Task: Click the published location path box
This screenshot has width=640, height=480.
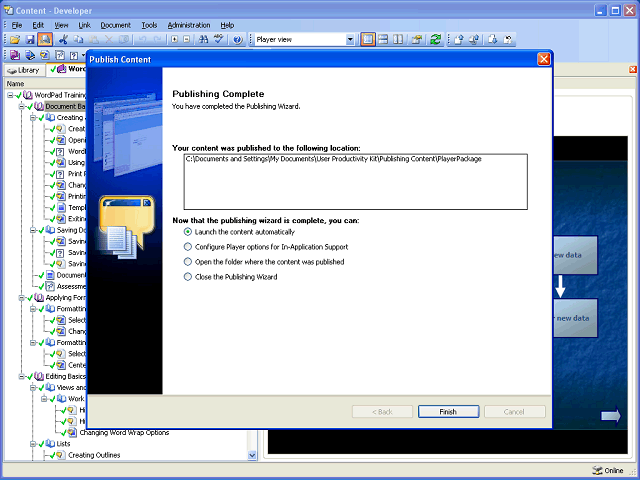Action: pos(356,182)
